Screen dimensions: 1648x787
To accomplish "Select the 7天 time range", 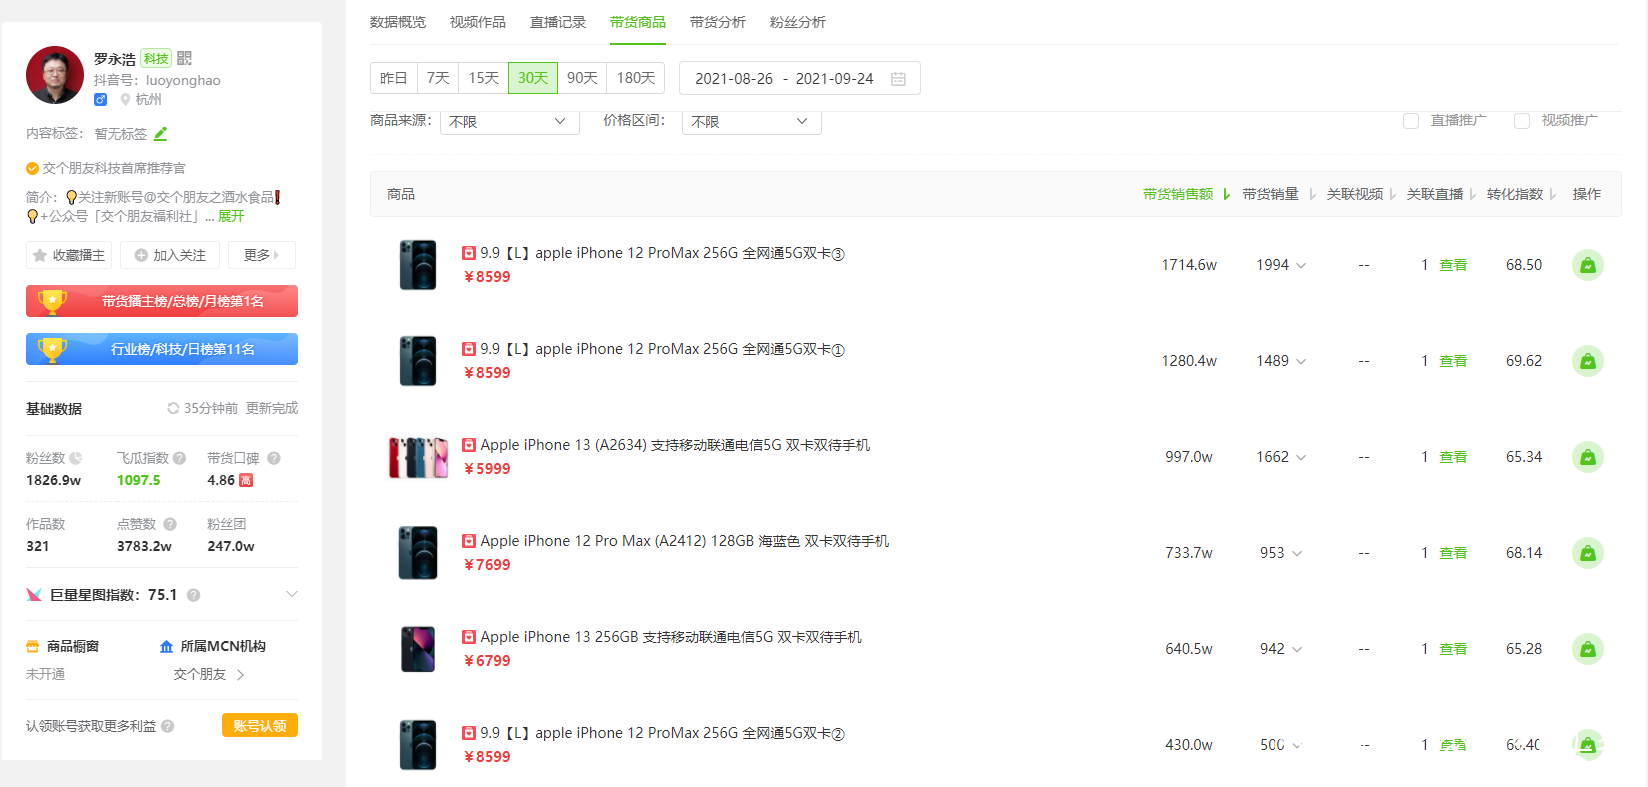I will pyautogui.click(x=438, y=78).
